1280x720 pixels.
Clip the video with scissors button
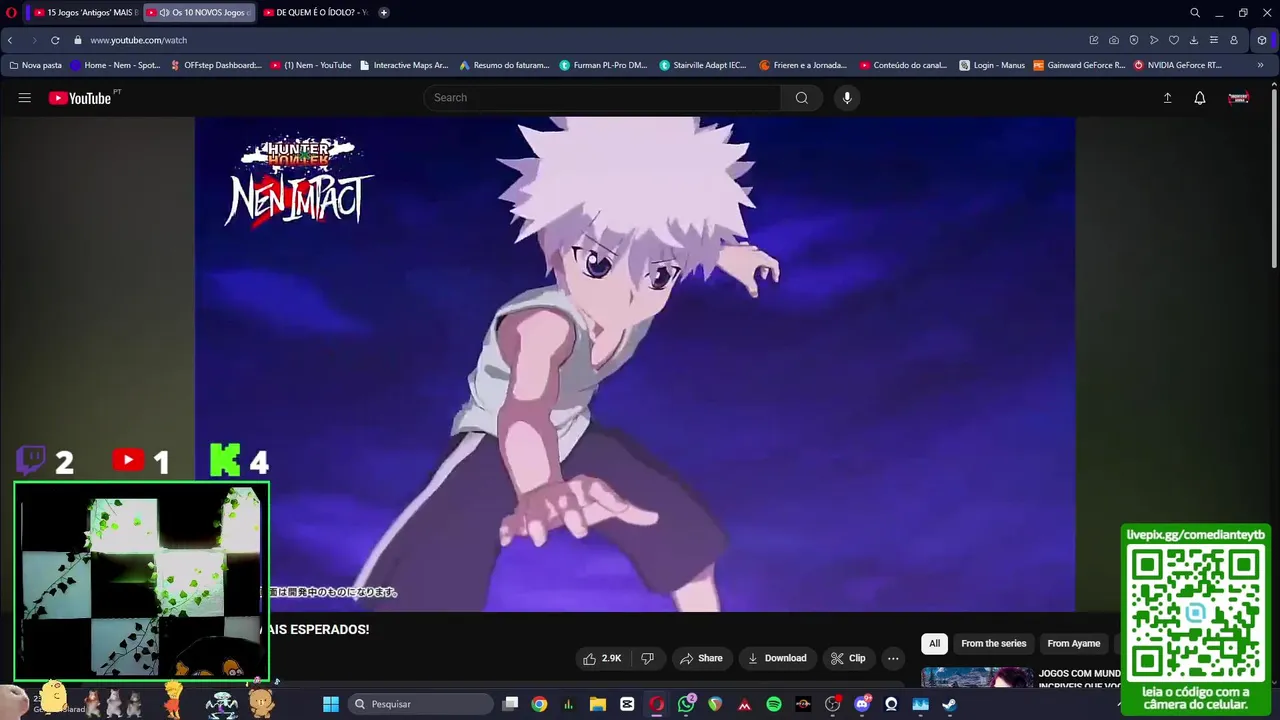pos(848,658)
